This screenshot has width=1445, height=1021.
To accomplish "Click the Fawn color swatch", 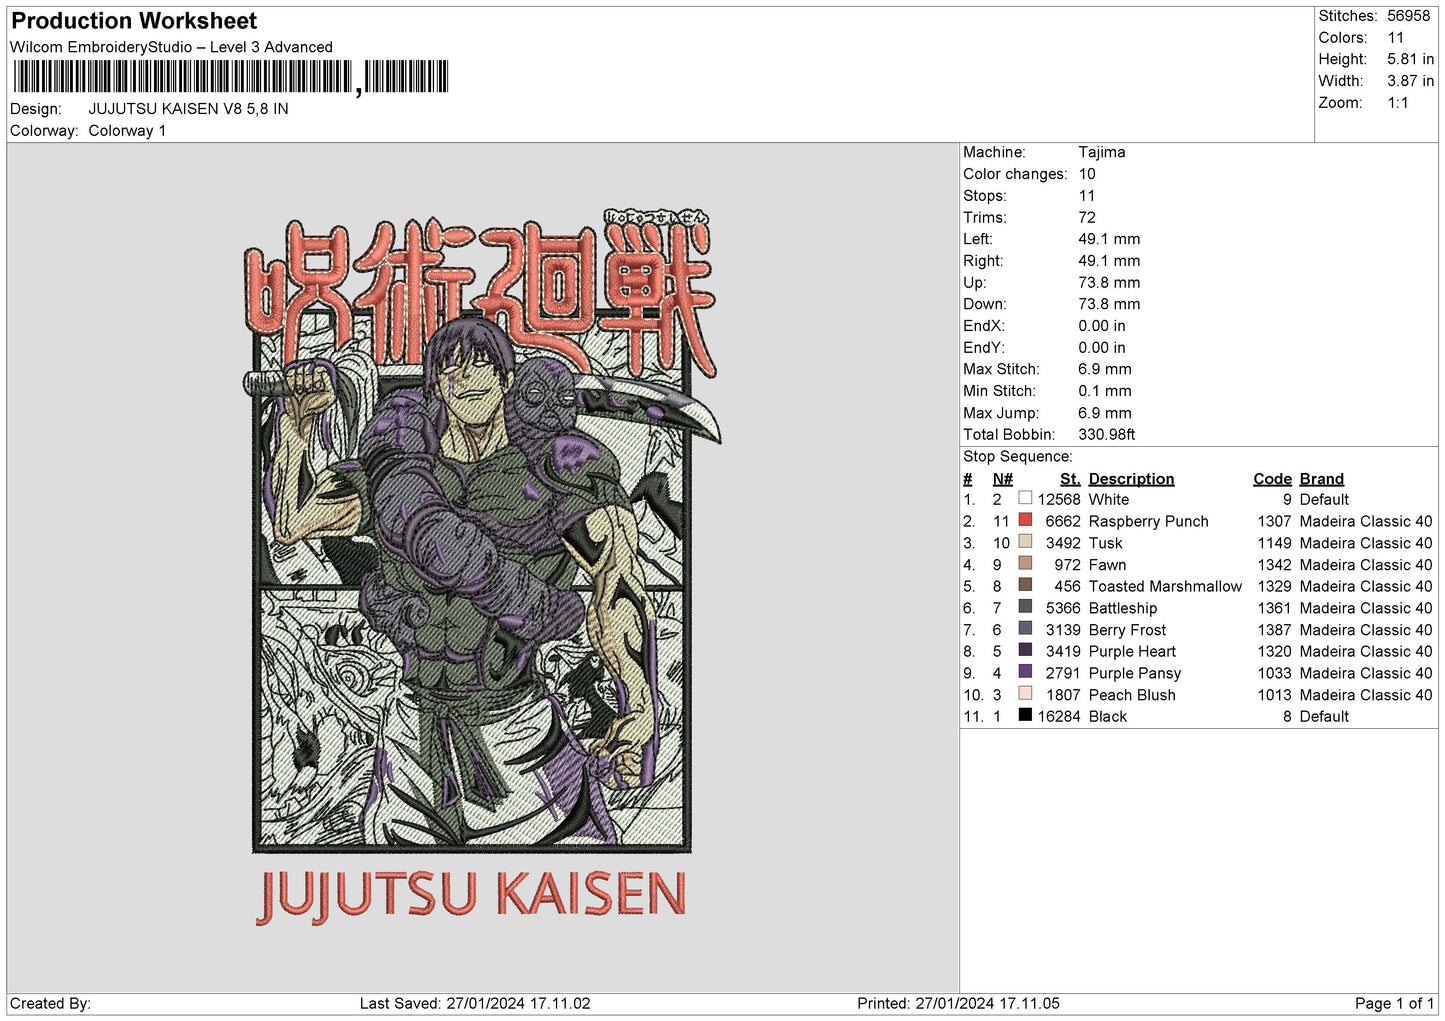I will click(1025, 563).
